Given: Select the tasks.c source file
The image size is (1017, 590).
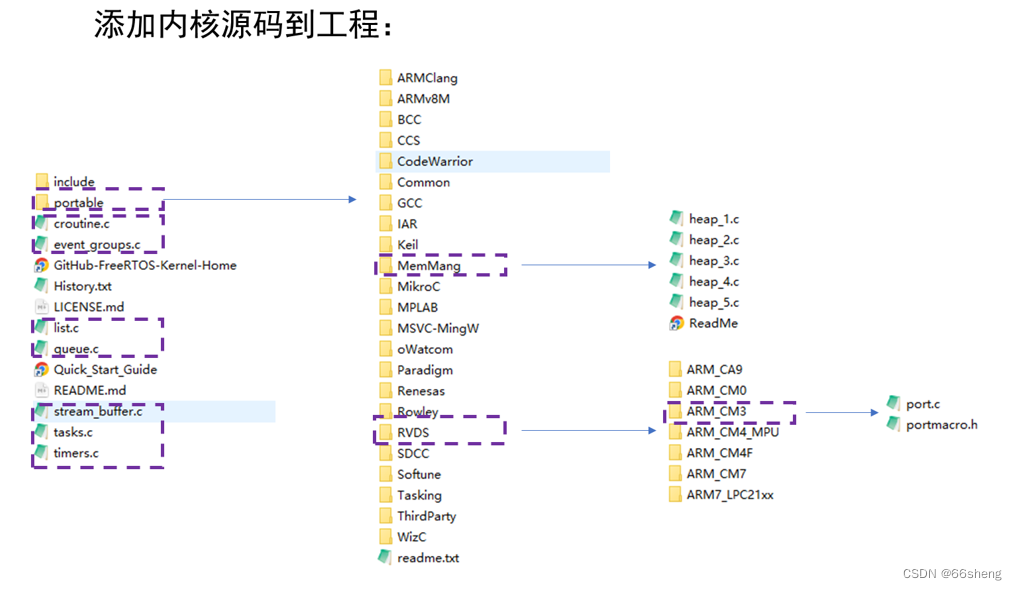Looking at the screenshot, I should 72,432.
